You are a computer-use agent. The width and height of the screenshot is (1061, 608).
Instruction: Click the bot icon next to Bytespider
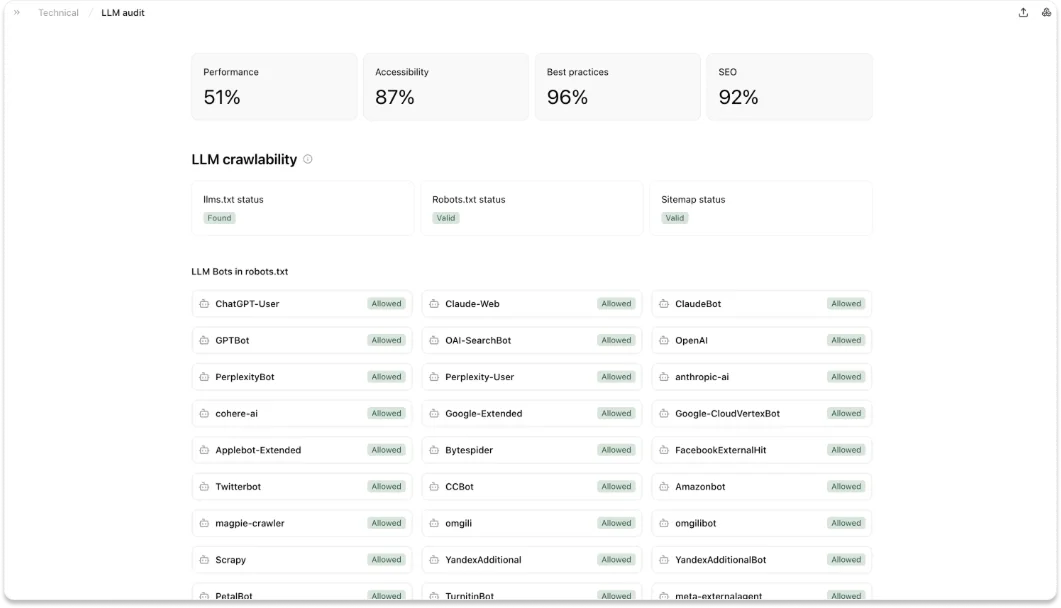(434, 450)
